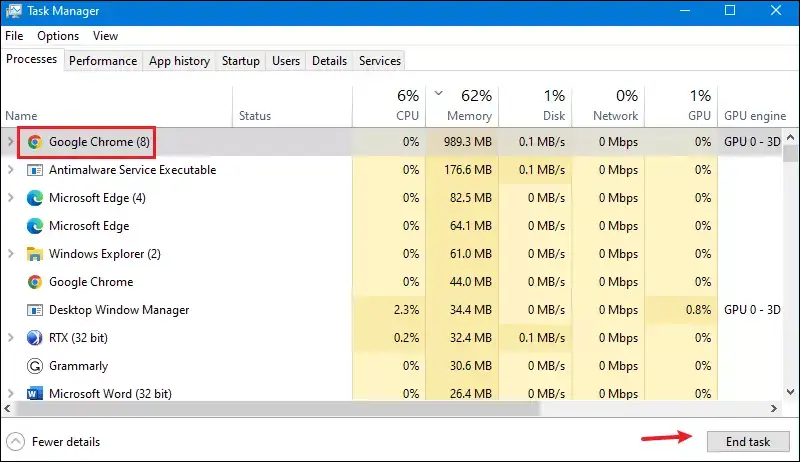The height and width of the screenshot is (462, 800).
Task: Click the 30.6 MB memory cell
Action: point(462,366)
